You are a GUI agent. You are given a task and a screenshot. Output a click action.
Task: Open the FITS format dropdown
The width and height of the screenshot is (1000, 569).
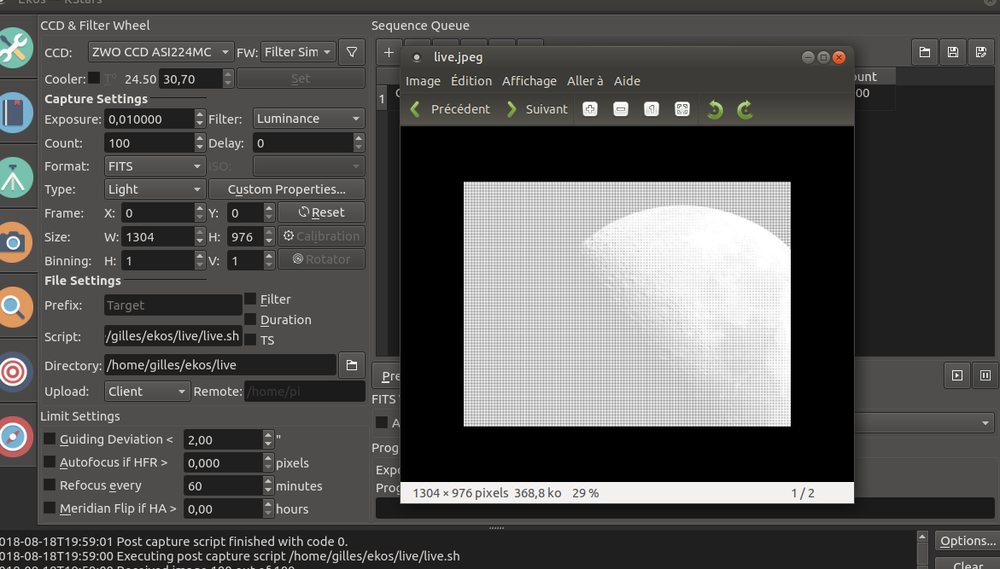click(x=154, y=166)
